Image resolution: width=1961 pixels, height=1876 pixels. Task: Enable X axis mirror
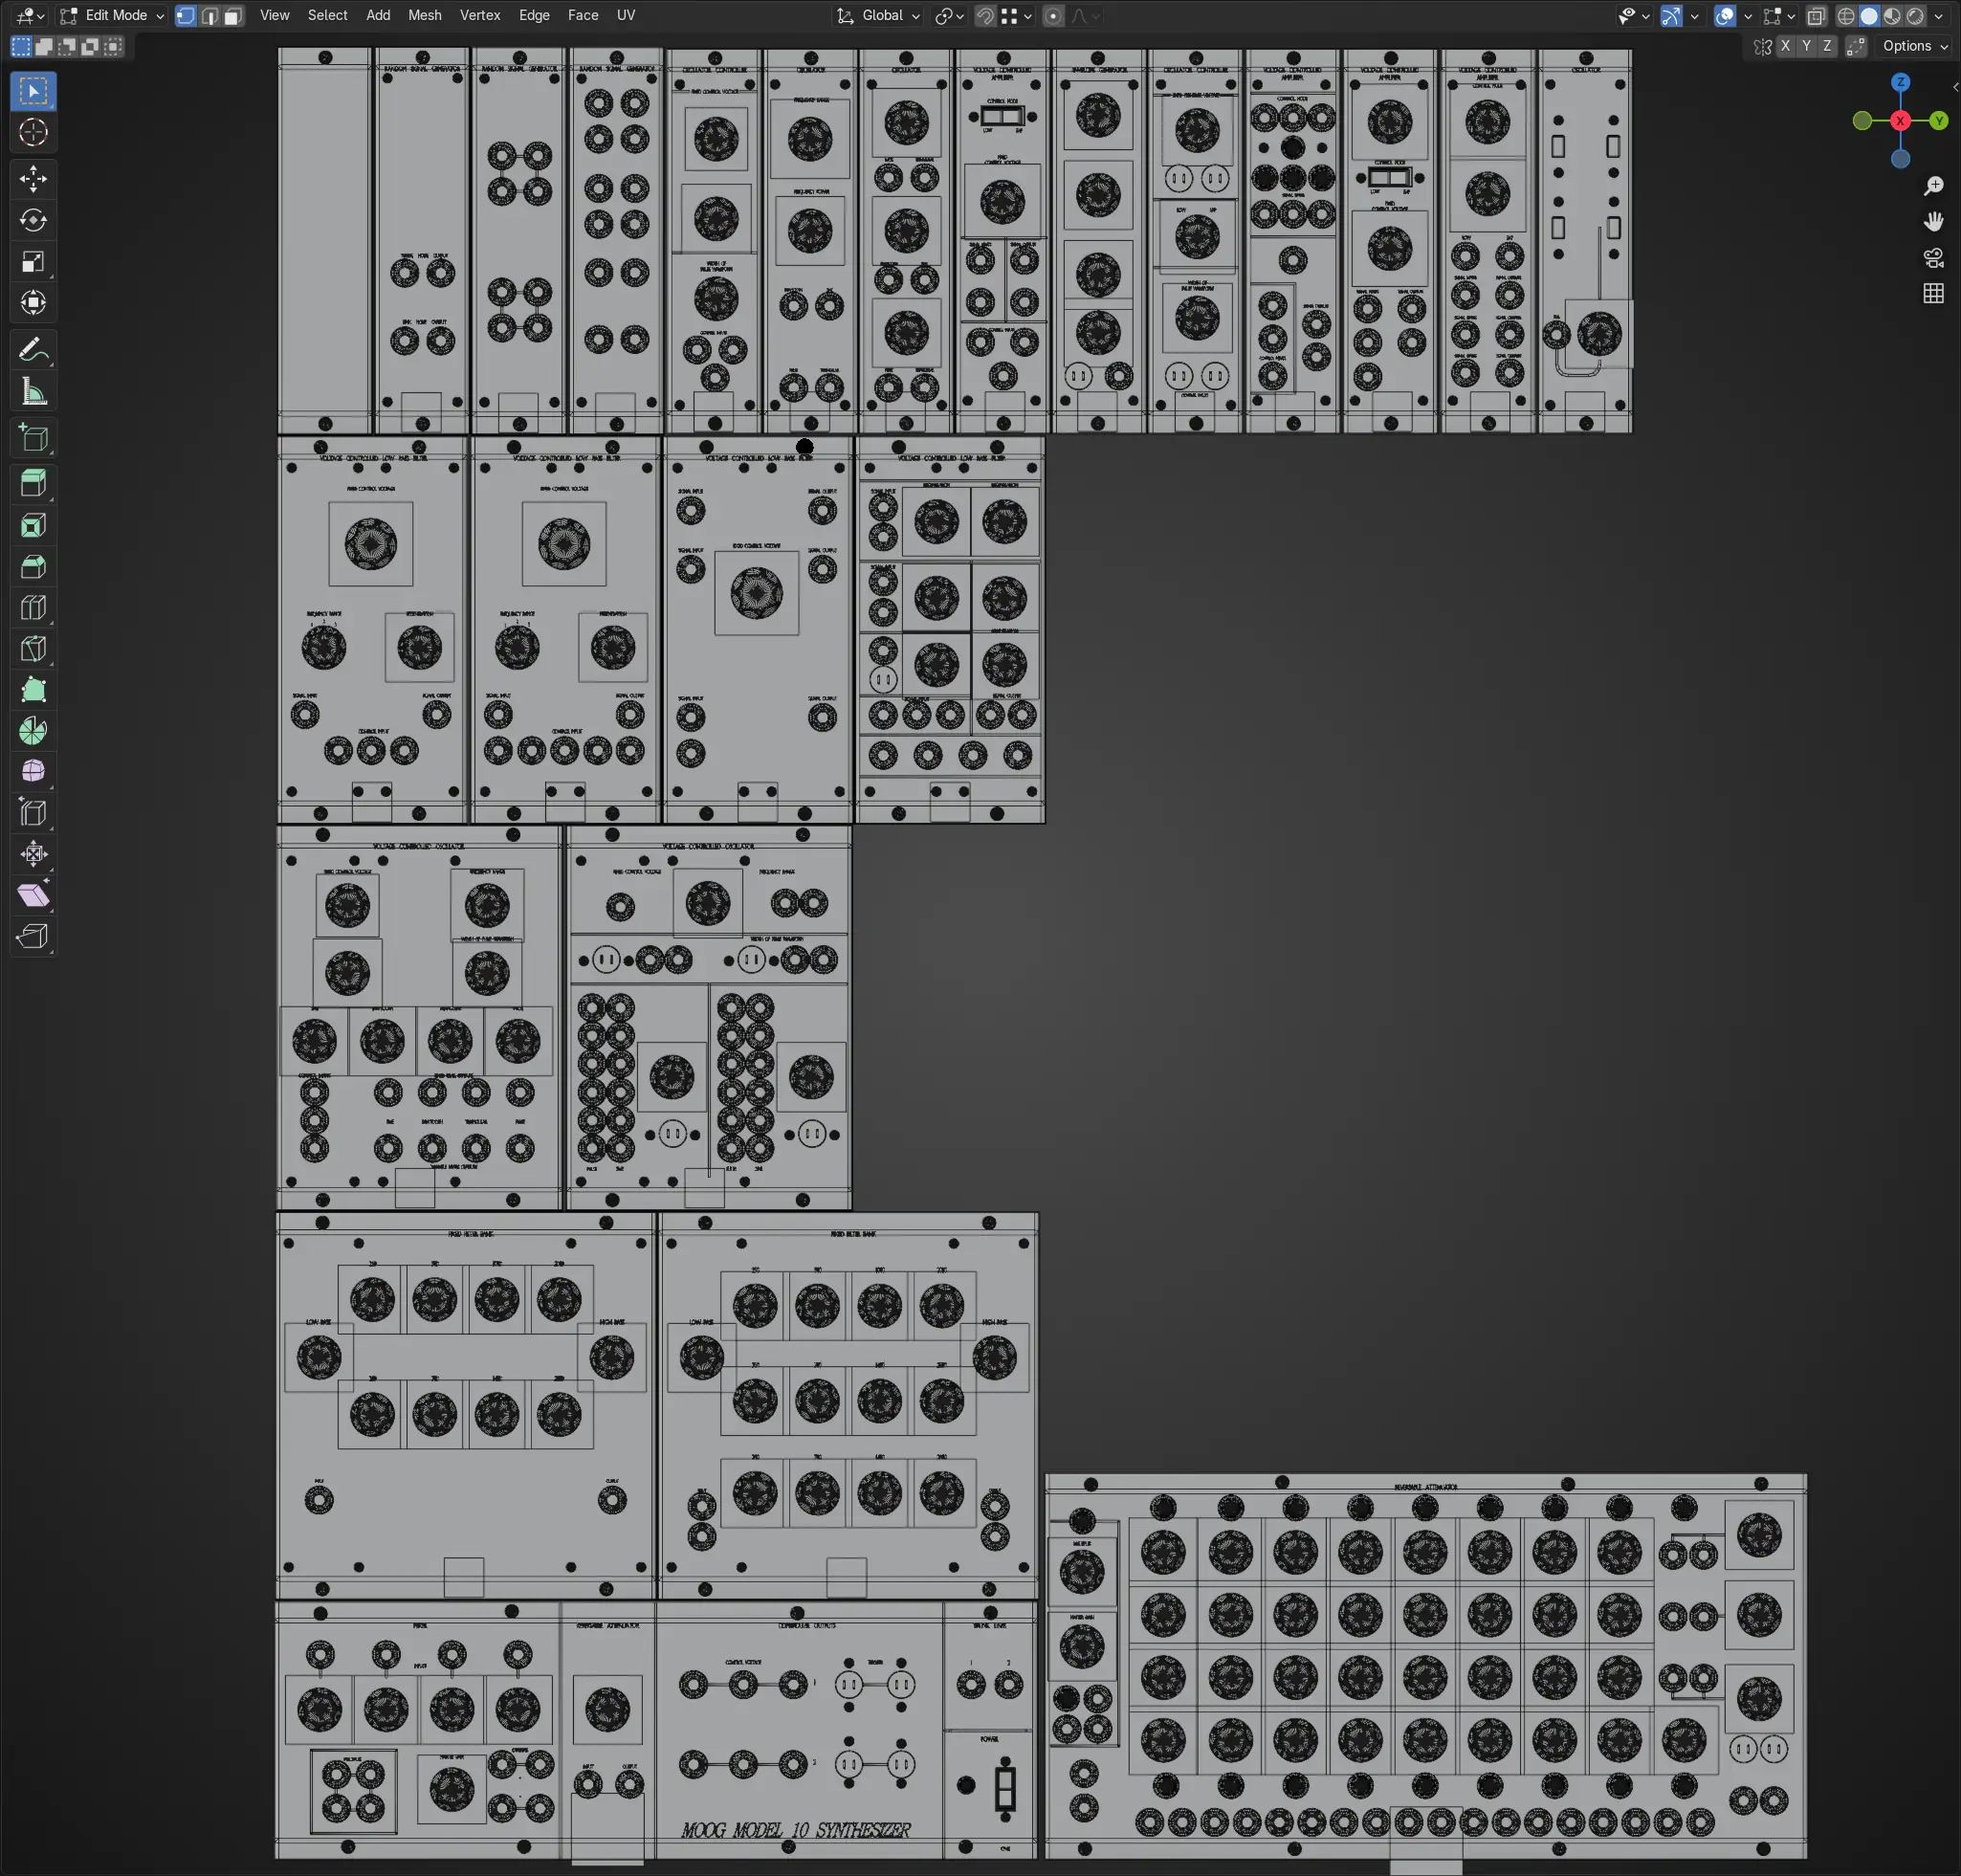click(x=1785, y=46)
